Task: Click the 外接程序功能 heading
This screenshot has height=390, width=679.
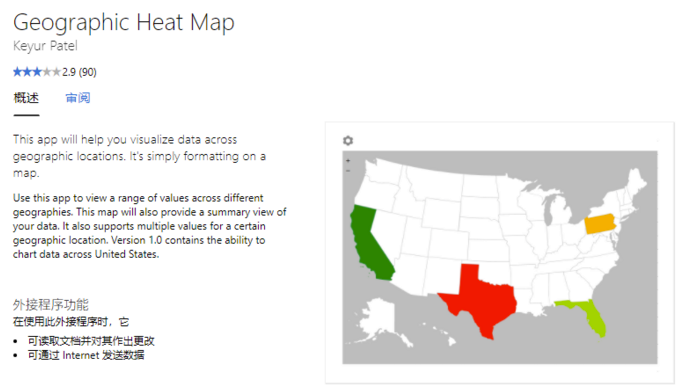Action: 51,305
